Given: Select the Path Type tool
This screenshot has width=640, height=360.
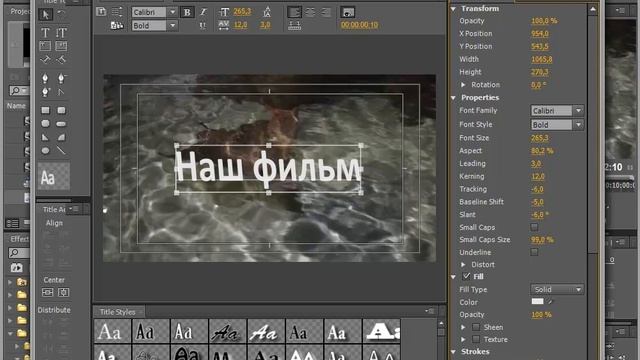Looking at the screenshot, I should (x=45, y=60).
